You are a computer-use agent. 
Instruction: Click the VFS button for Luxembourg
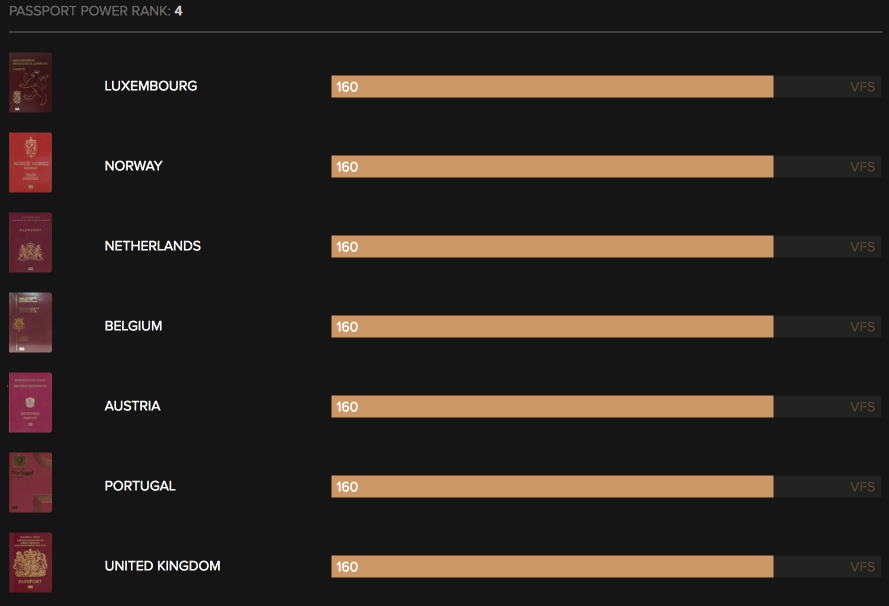click(x=862, y=87)
